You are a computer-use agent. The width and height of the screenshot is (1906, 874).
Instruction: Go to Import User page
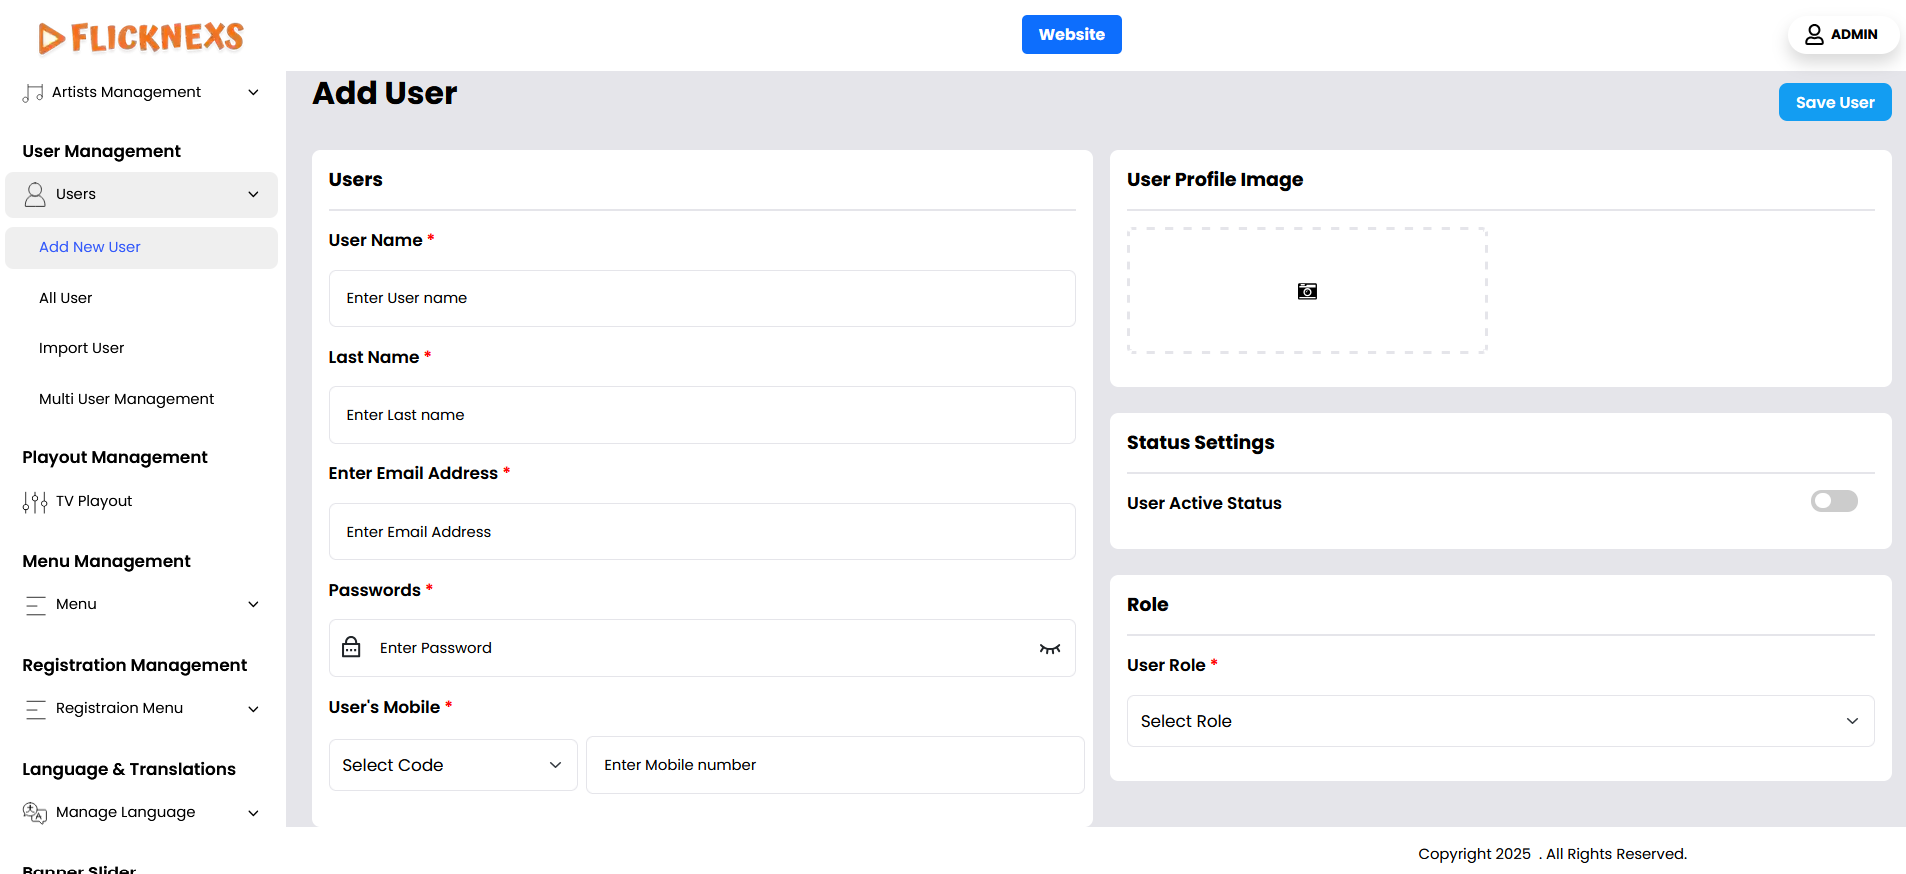[82, 348]
